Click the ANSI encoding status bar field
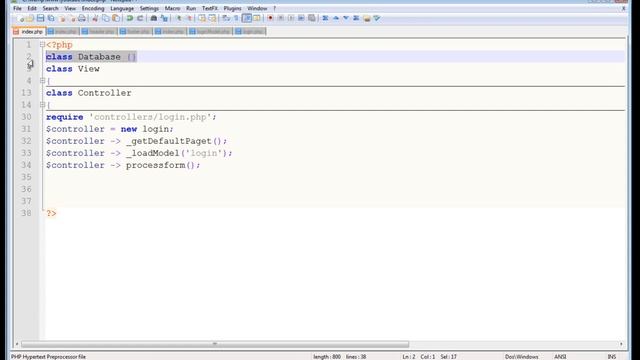Viewport: 640px width, 360px height. pyautogui.click(x=560, y=357)
